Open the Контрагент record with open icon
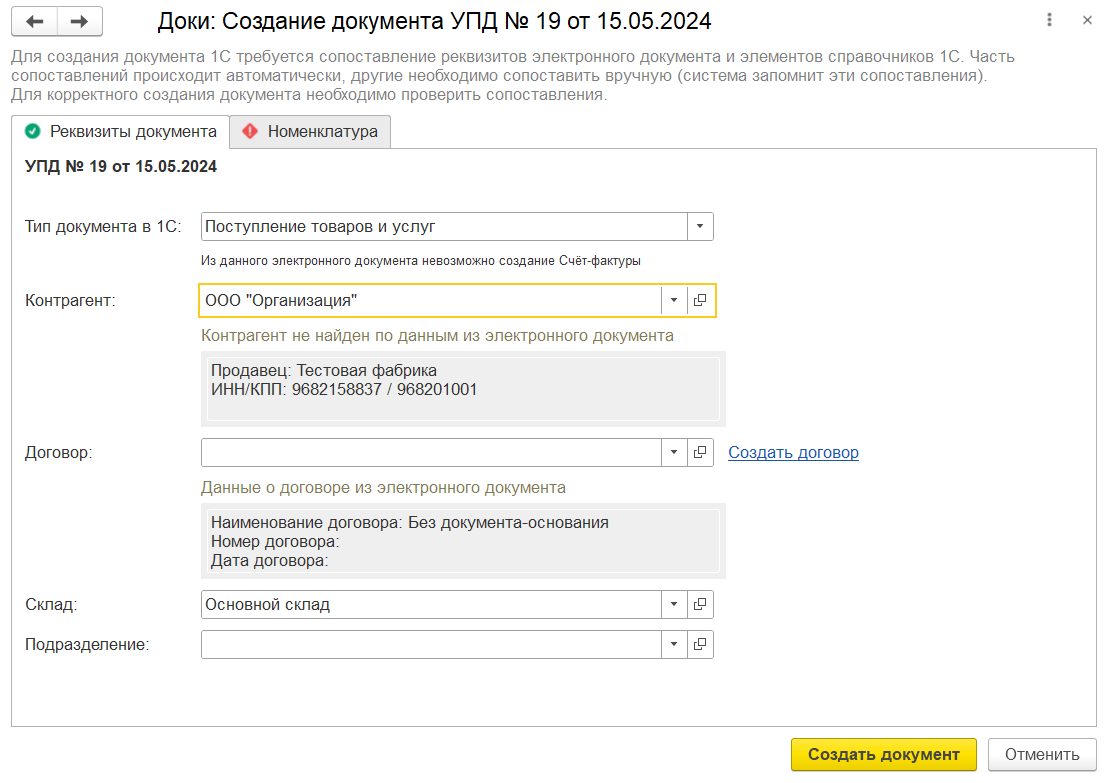This screenshot has height=783, width=1113. click(700, 300)
